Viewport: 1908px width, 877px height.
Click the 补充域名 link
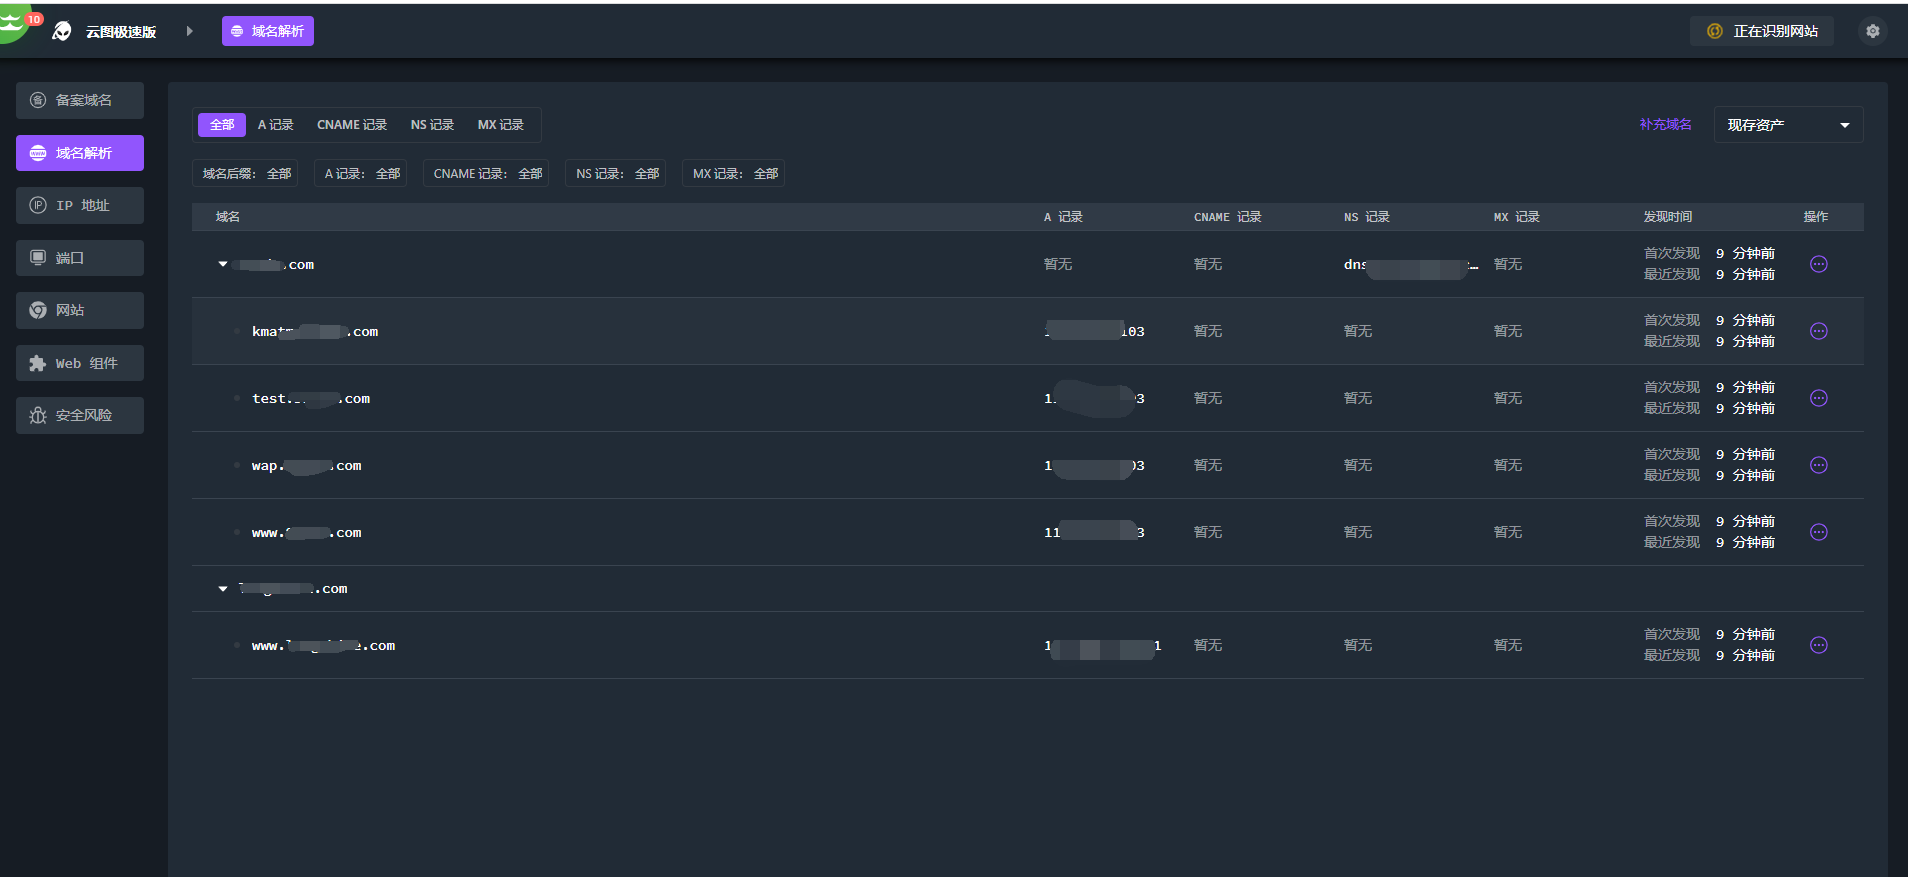coord(1665,124)
